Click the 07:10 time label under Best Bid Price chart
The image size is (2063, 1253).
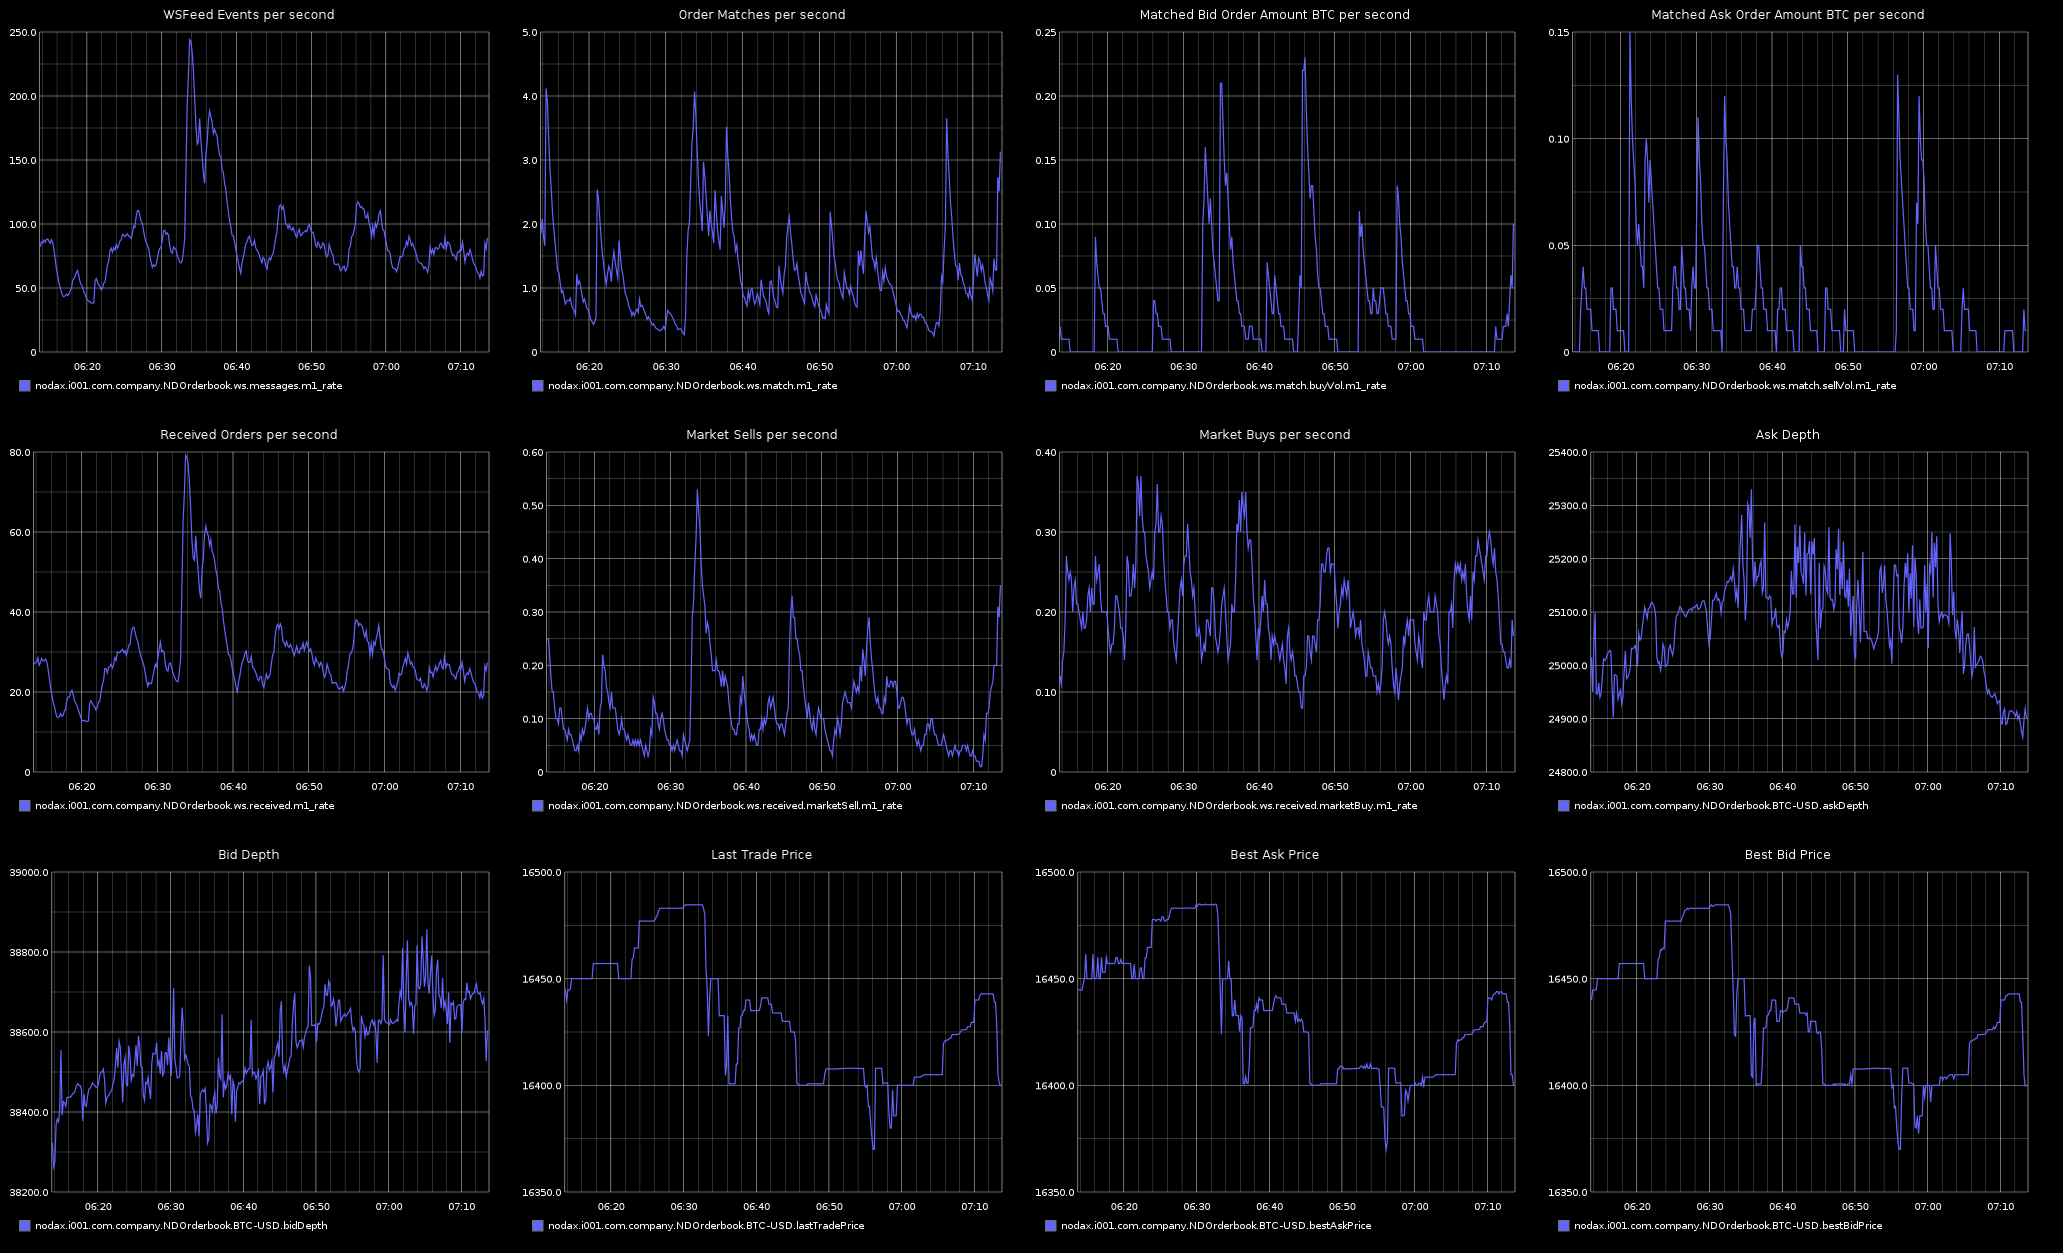point(2001,1207)
